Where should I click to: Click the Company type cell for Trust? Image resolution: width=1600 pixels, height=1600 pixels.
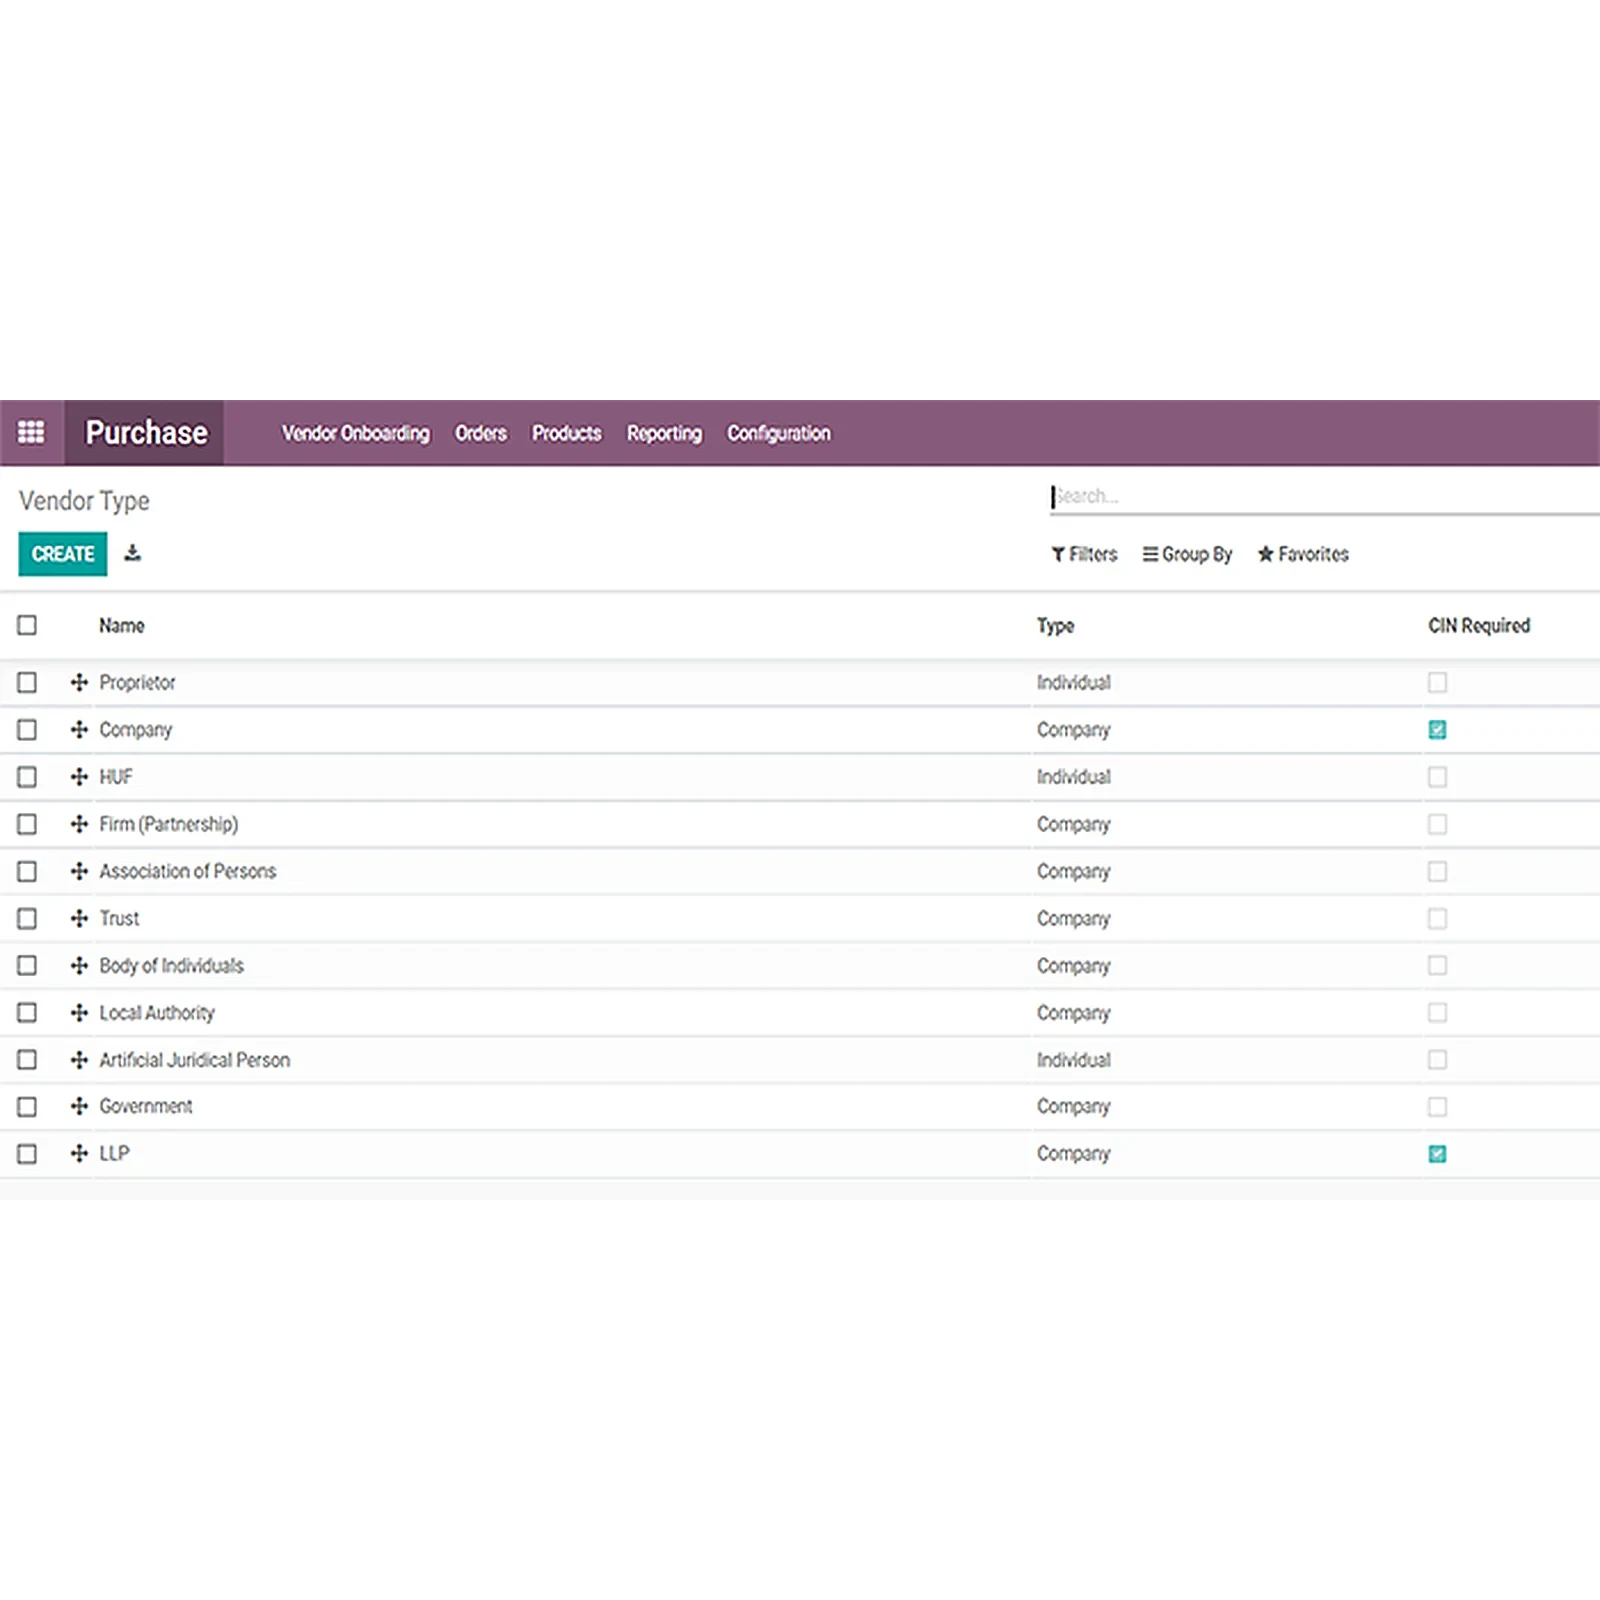pos(1073,918)
